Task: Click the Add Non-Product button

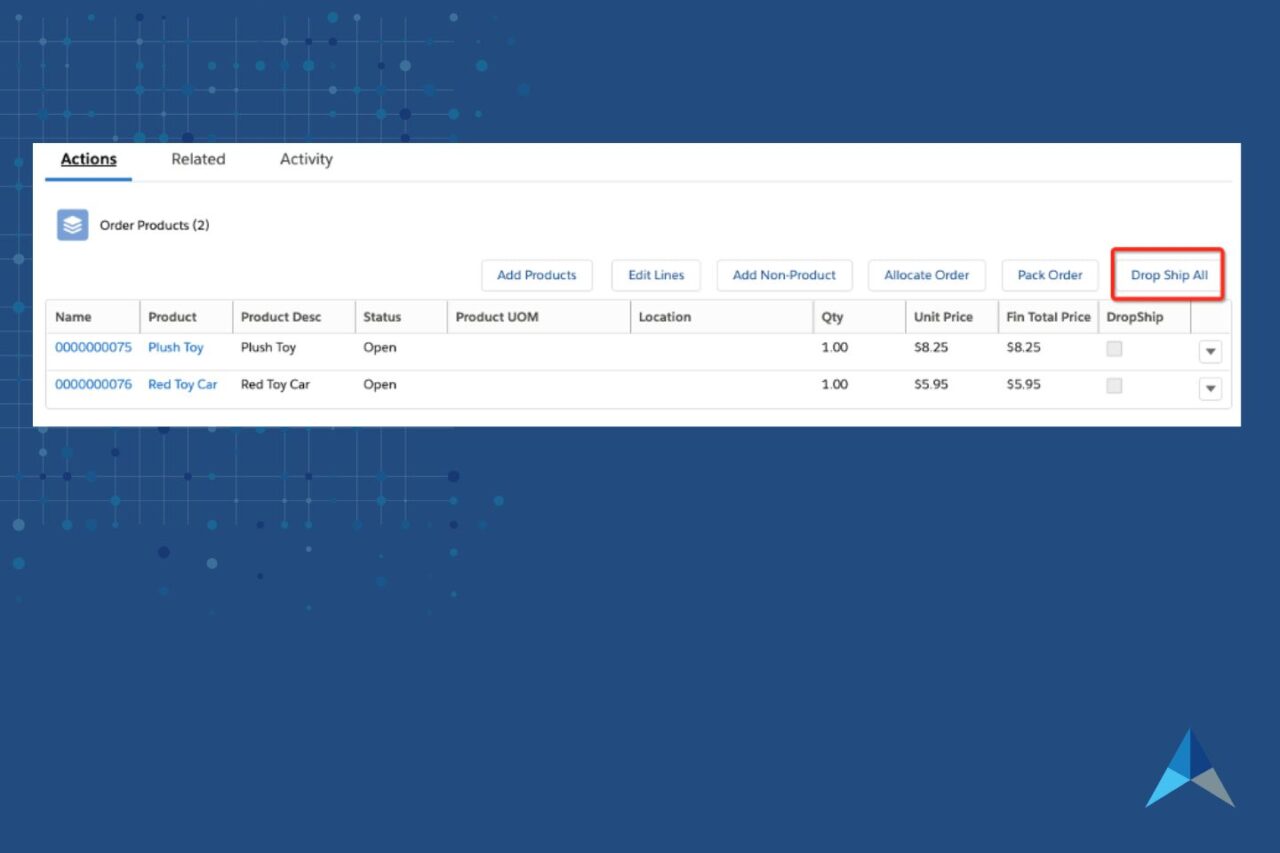Action: click(784, 275)
